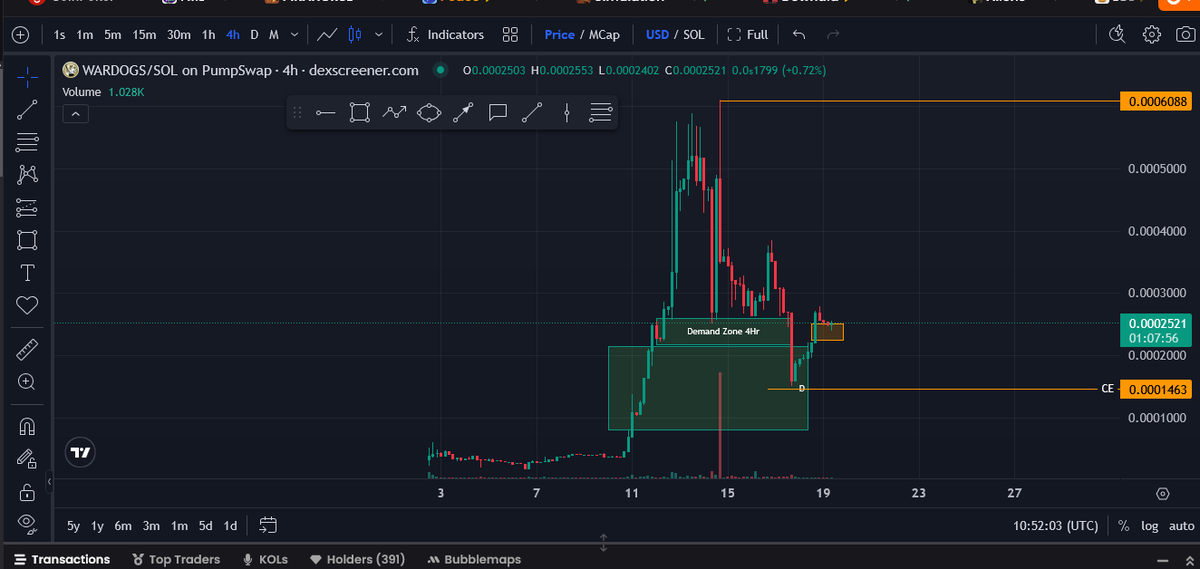
Task: Open chart settings gear
Action: click(1152, 35)
